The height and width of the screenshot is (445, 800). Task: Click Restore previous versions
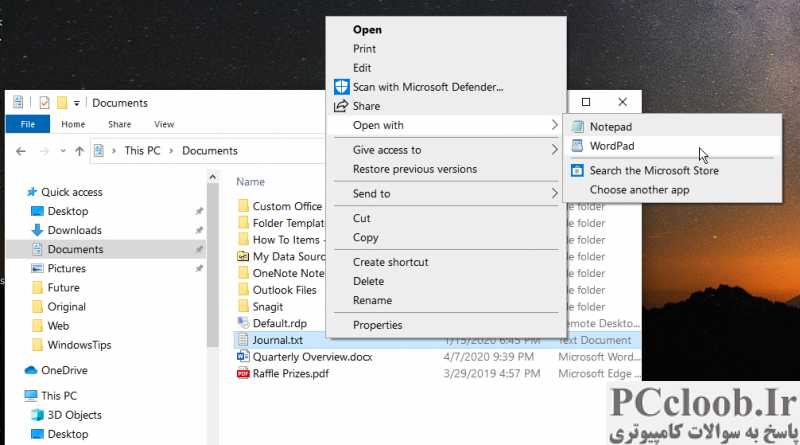pos(415,169)
